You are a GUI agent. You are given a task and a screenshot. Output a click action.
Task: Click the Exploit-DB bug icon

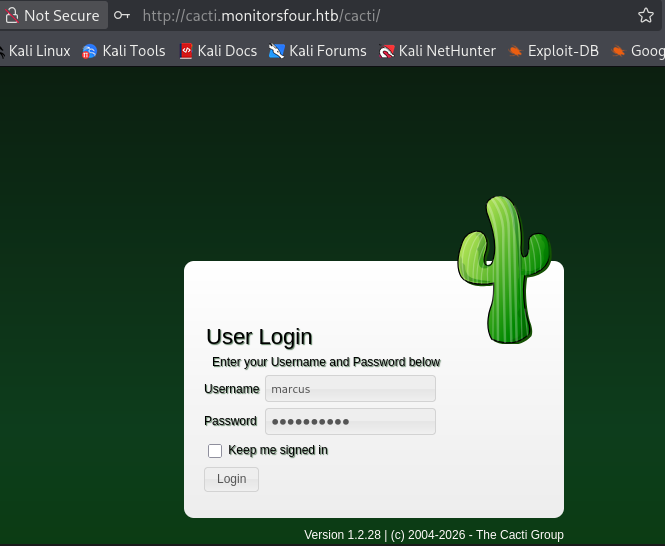[515, 51]
